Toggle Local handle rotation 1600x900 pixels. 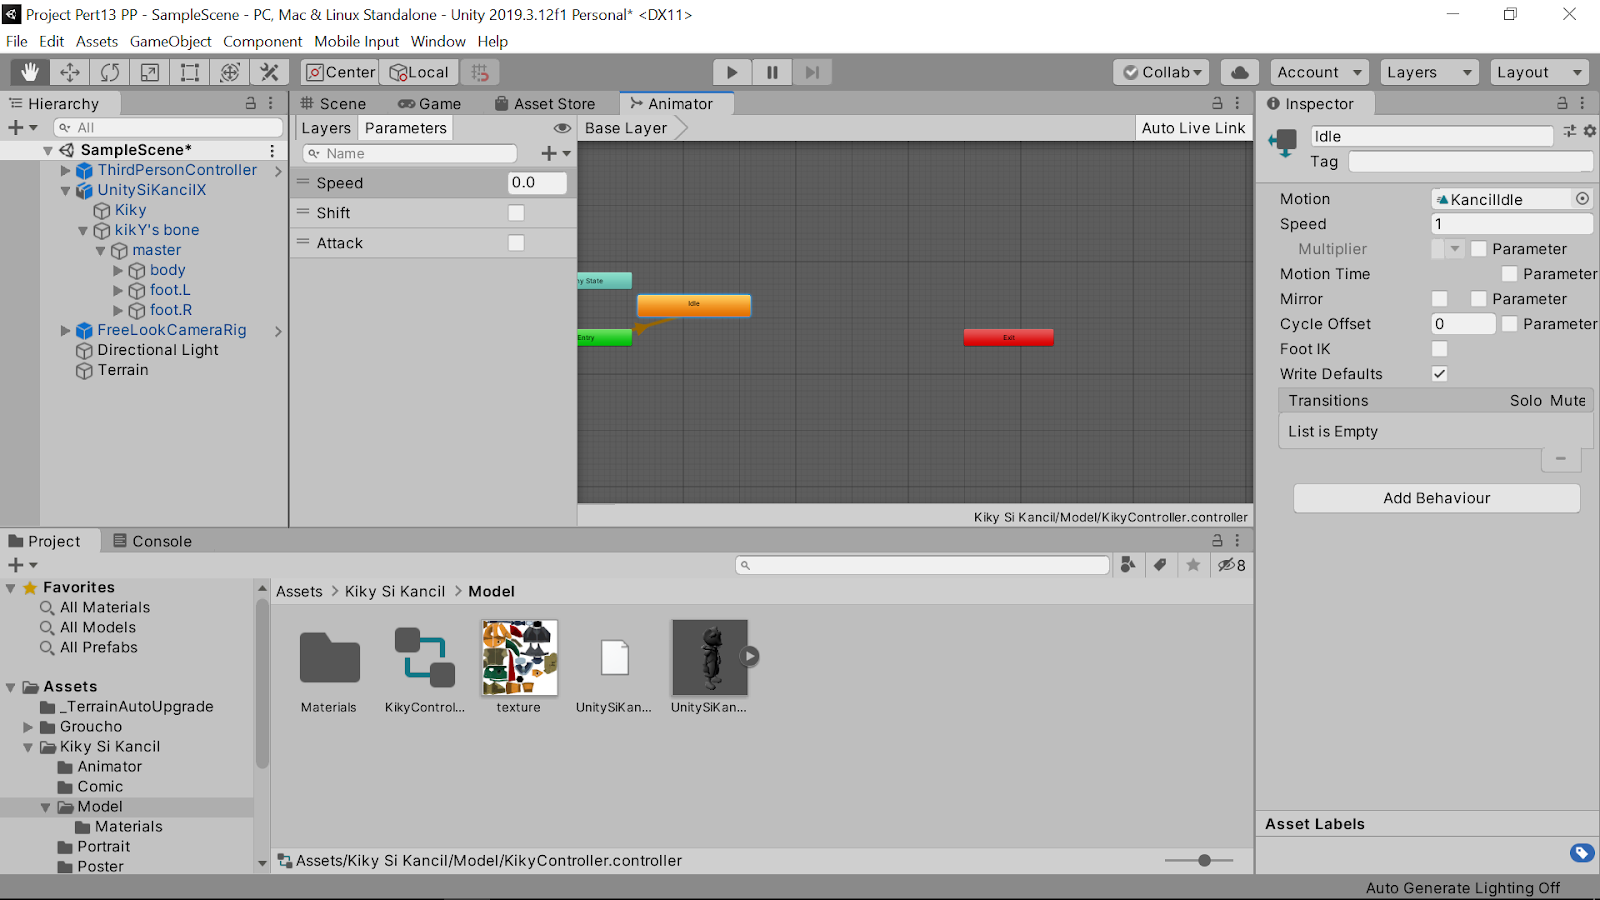click(419, 72)
